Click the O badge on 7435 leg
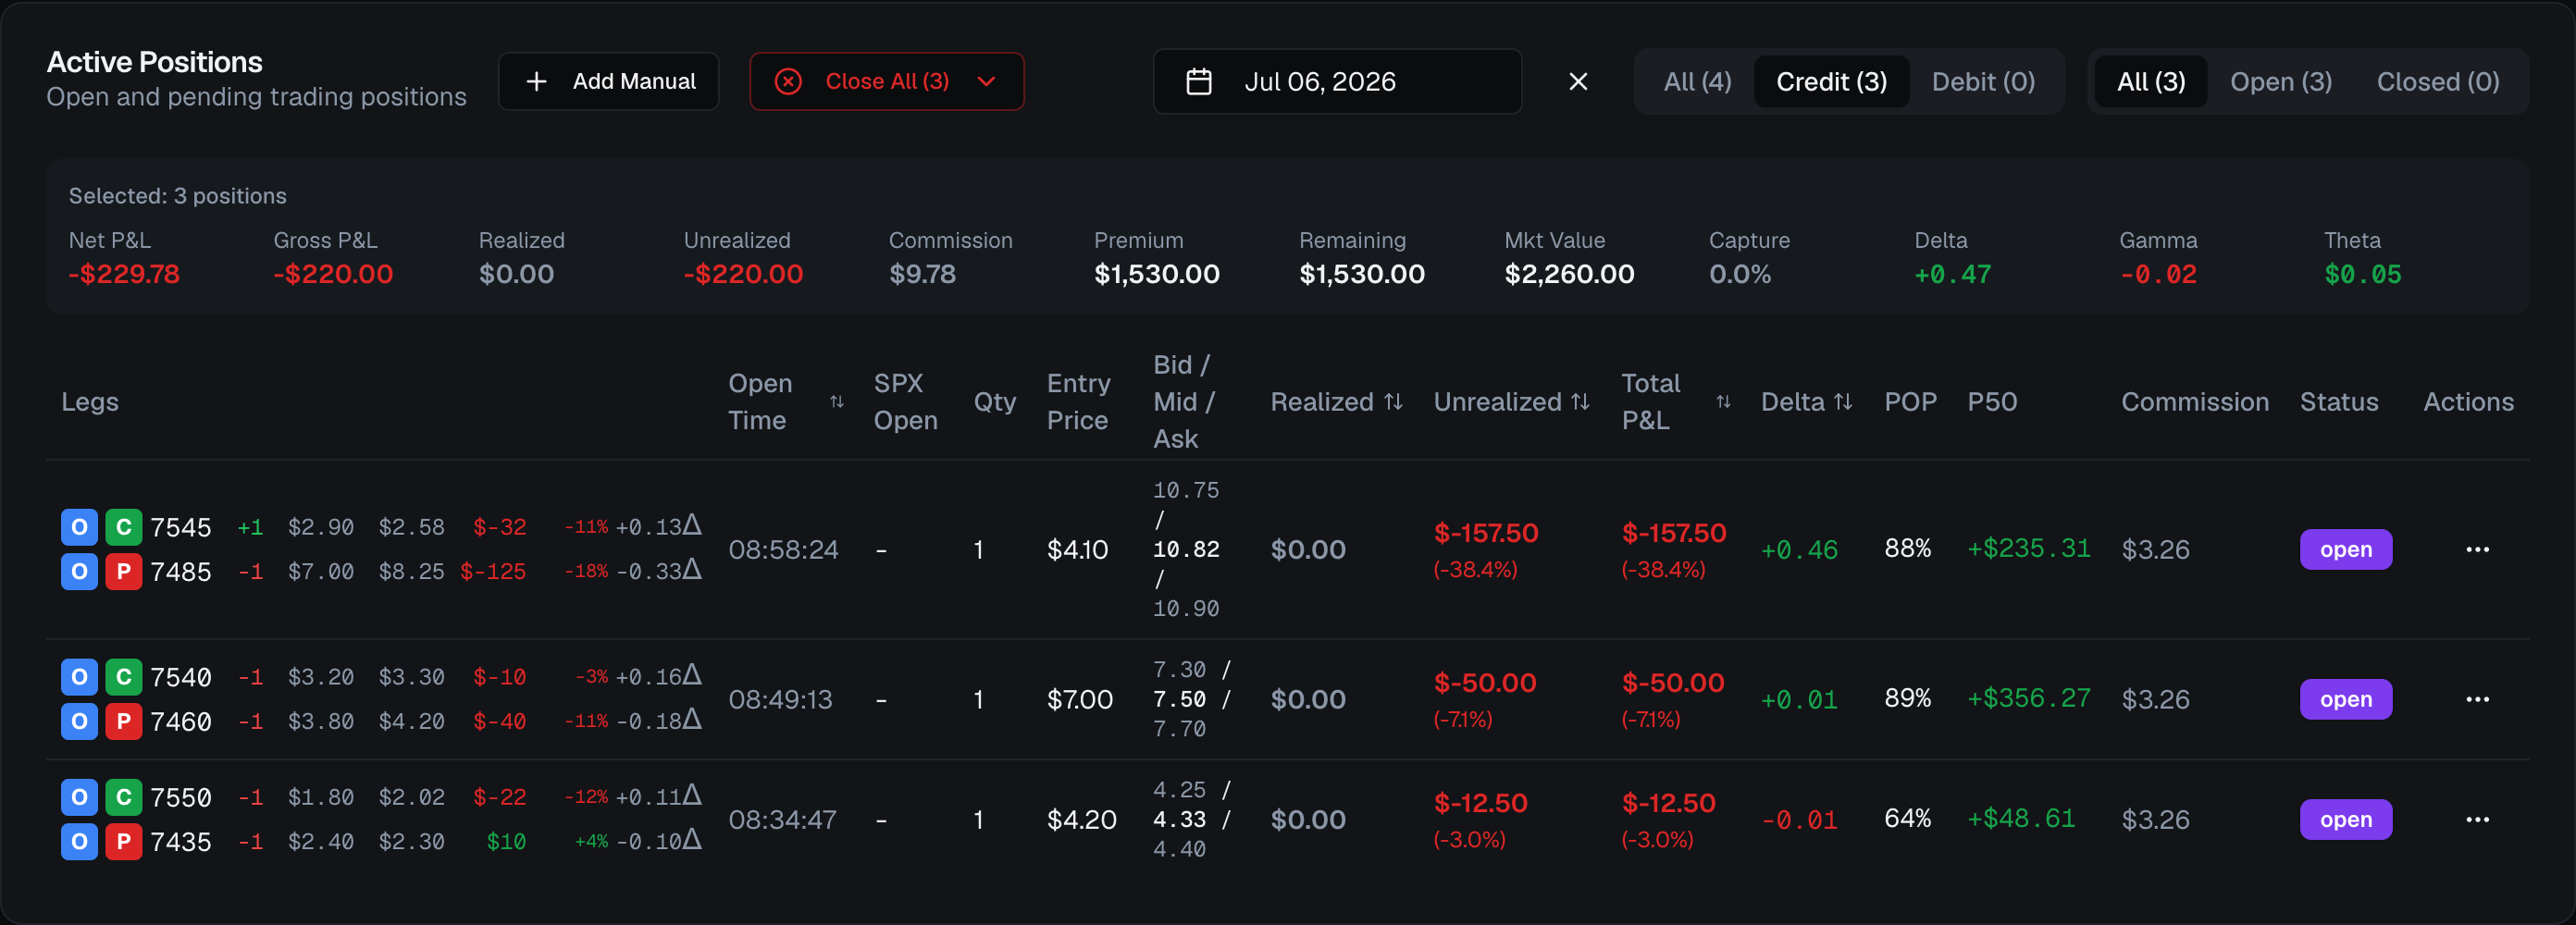The image size is (2576, 925). [79, 842]
